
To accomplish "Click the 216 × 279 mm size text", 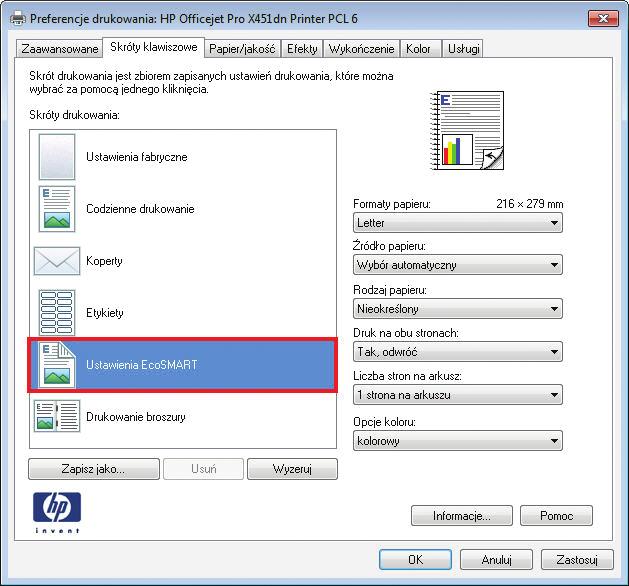I will 530,204.
